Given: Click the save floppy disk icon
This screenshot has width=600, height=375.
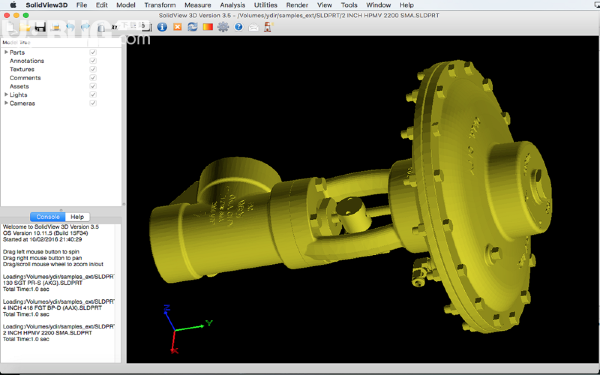Looking at the screenshot, I should 40,27.
